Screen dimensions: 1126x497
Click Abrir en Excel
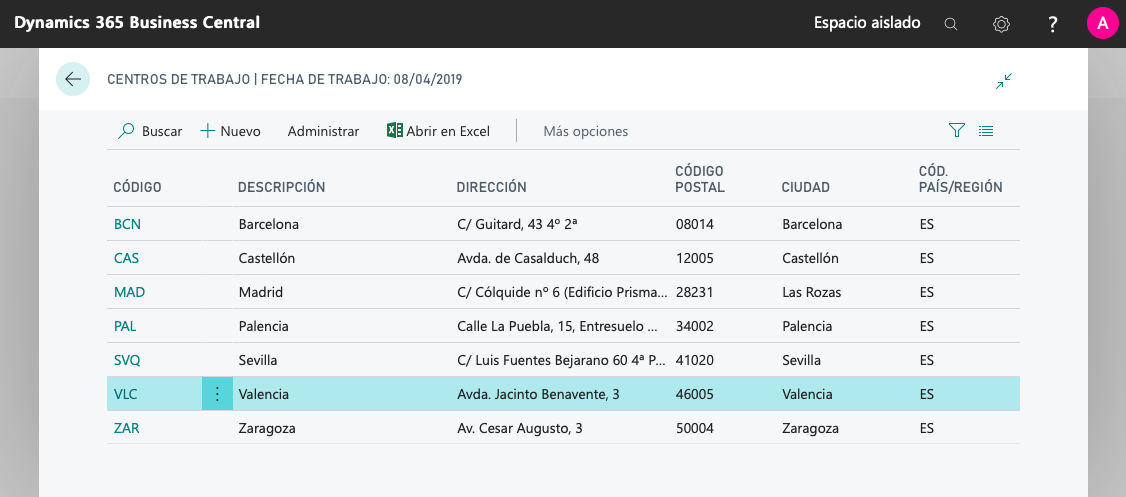(438, 131)
